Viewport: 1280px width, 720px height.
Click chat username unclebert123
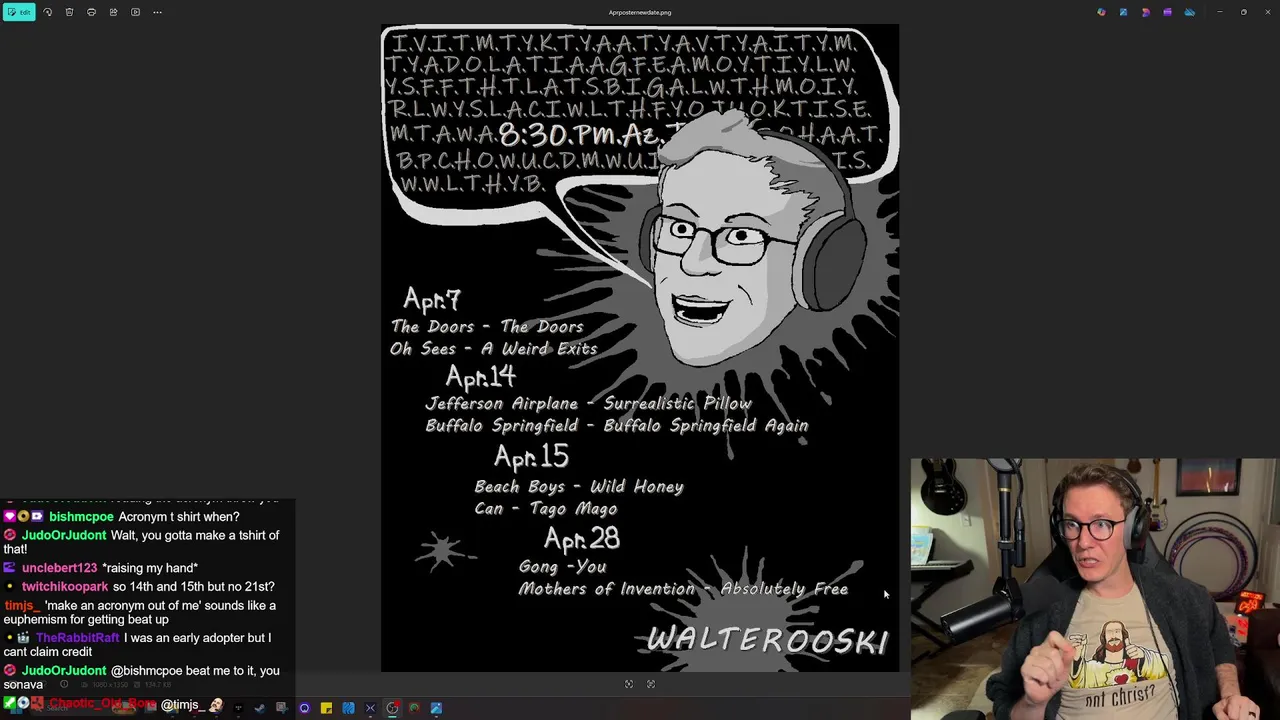(59, 568)
